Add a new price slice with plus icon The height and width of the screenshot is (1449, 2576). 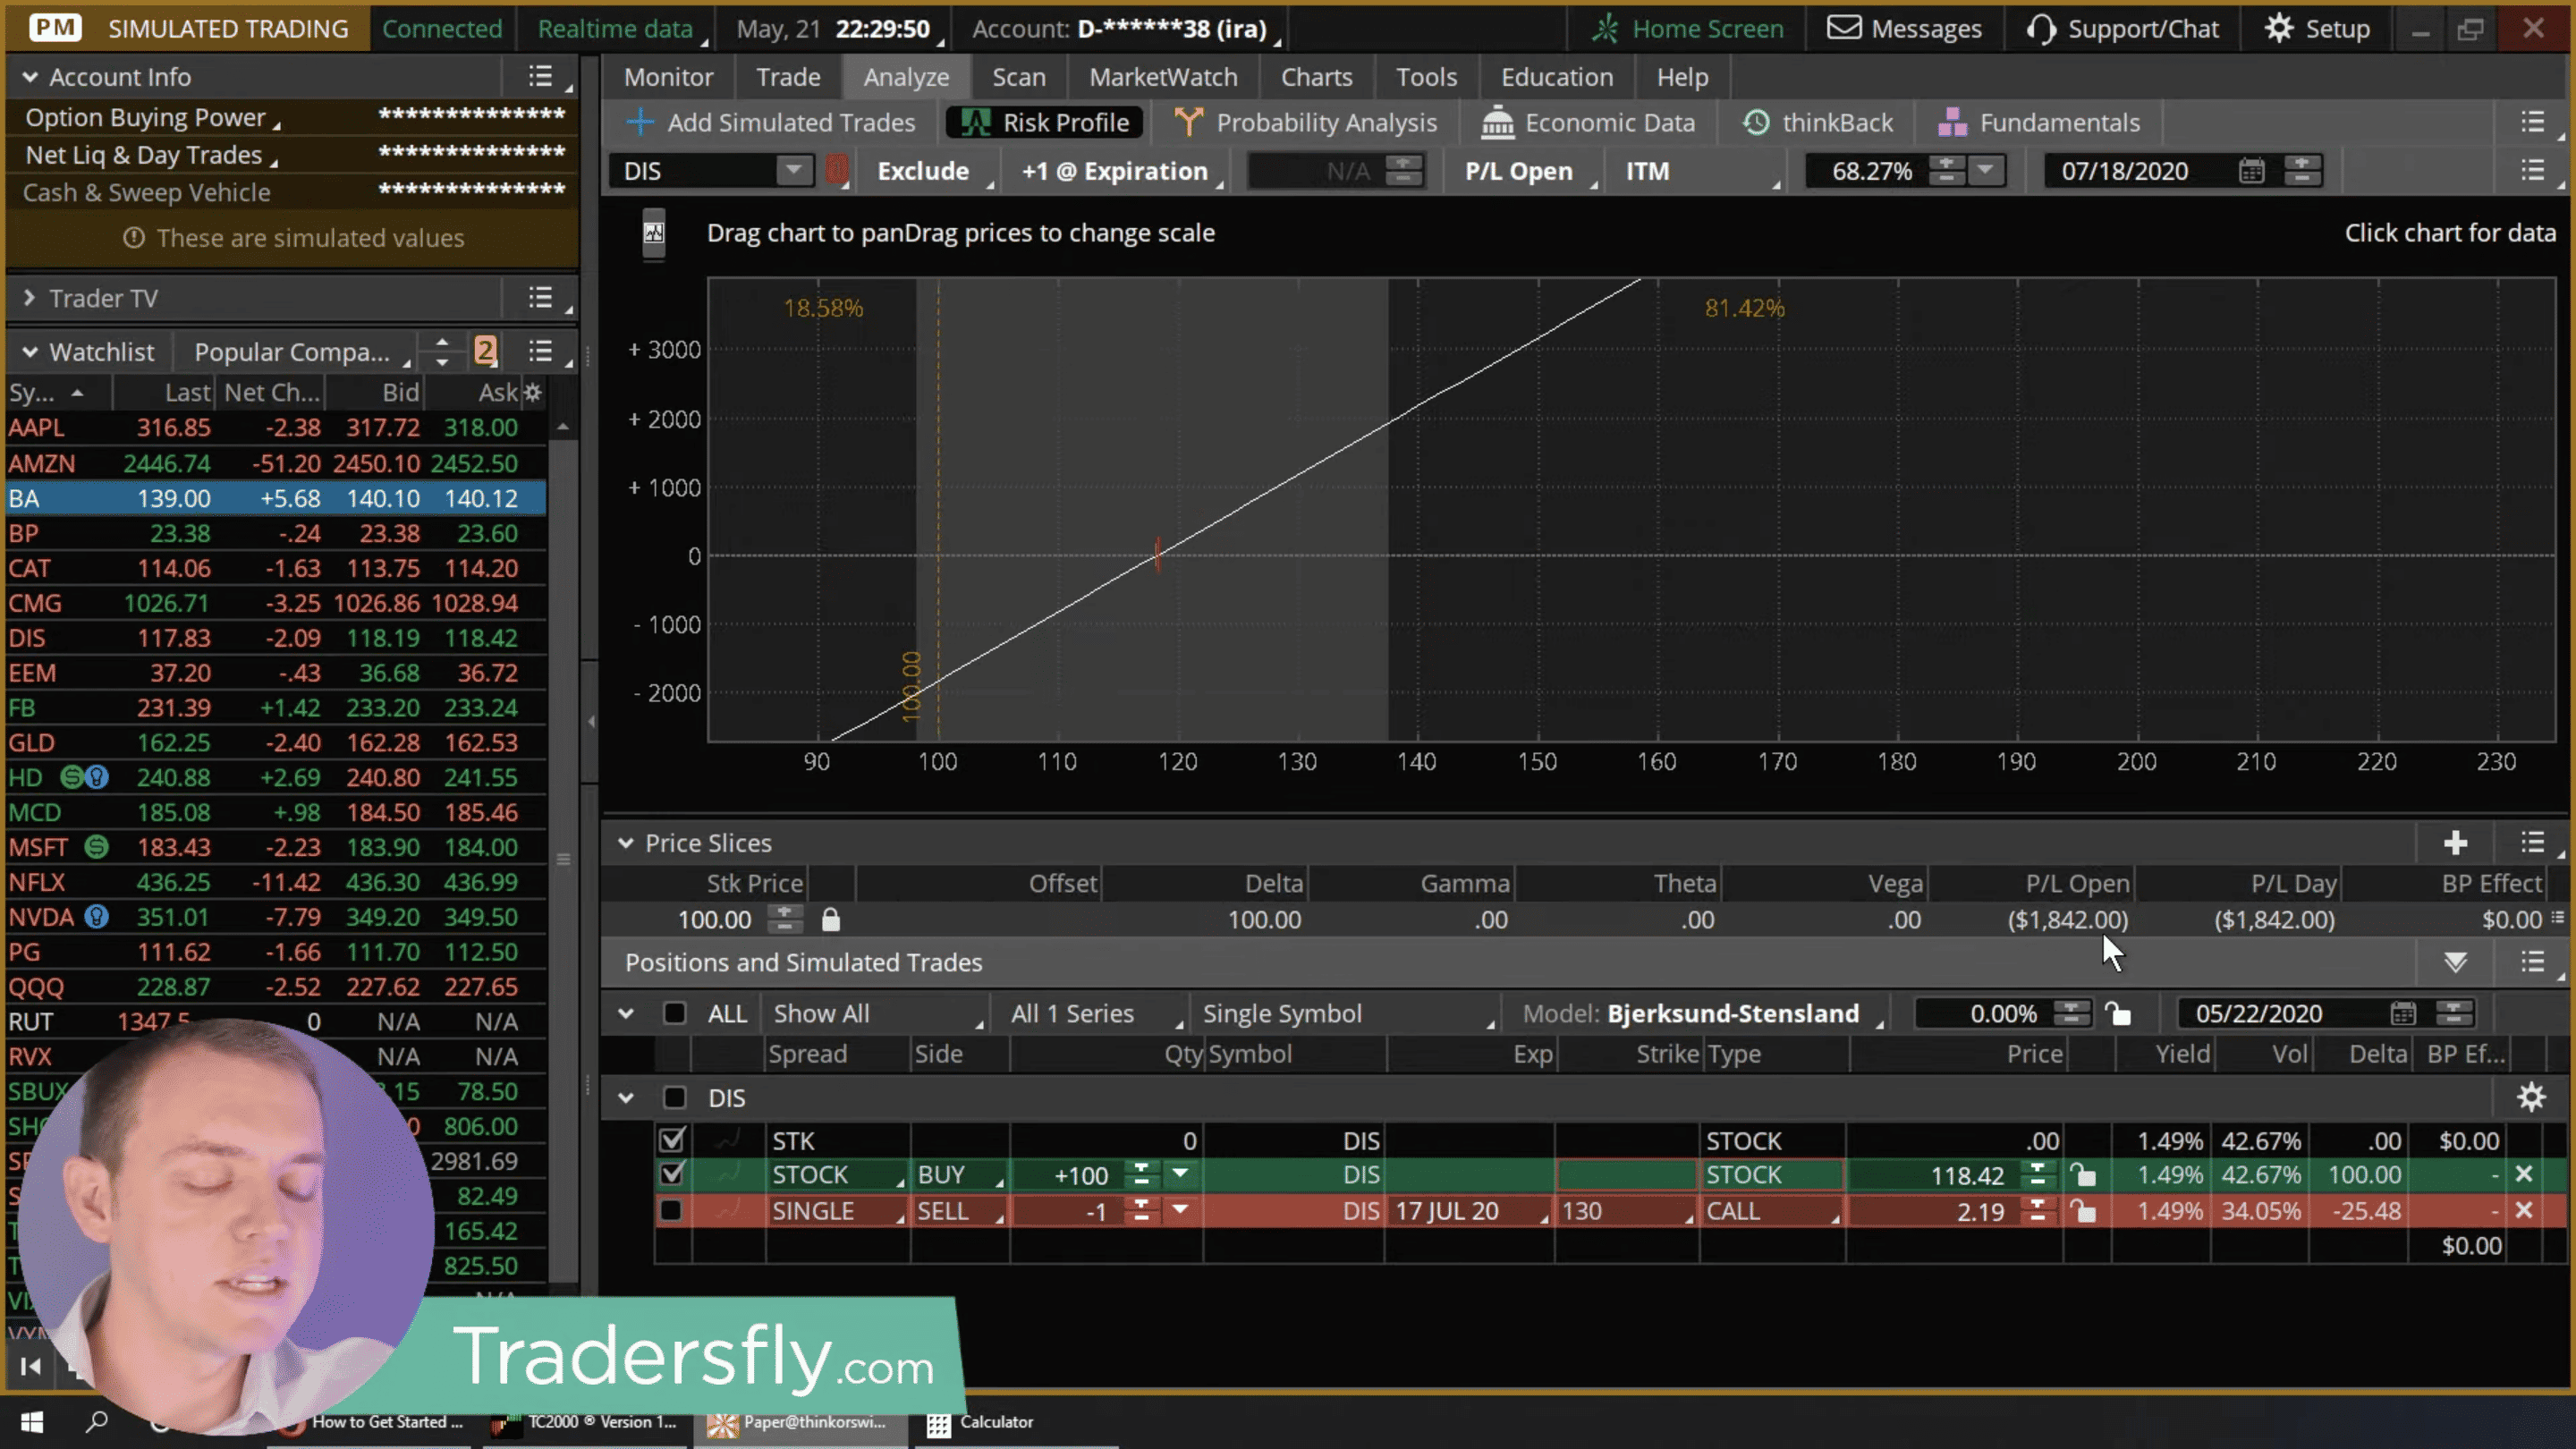pos(2455,844)
